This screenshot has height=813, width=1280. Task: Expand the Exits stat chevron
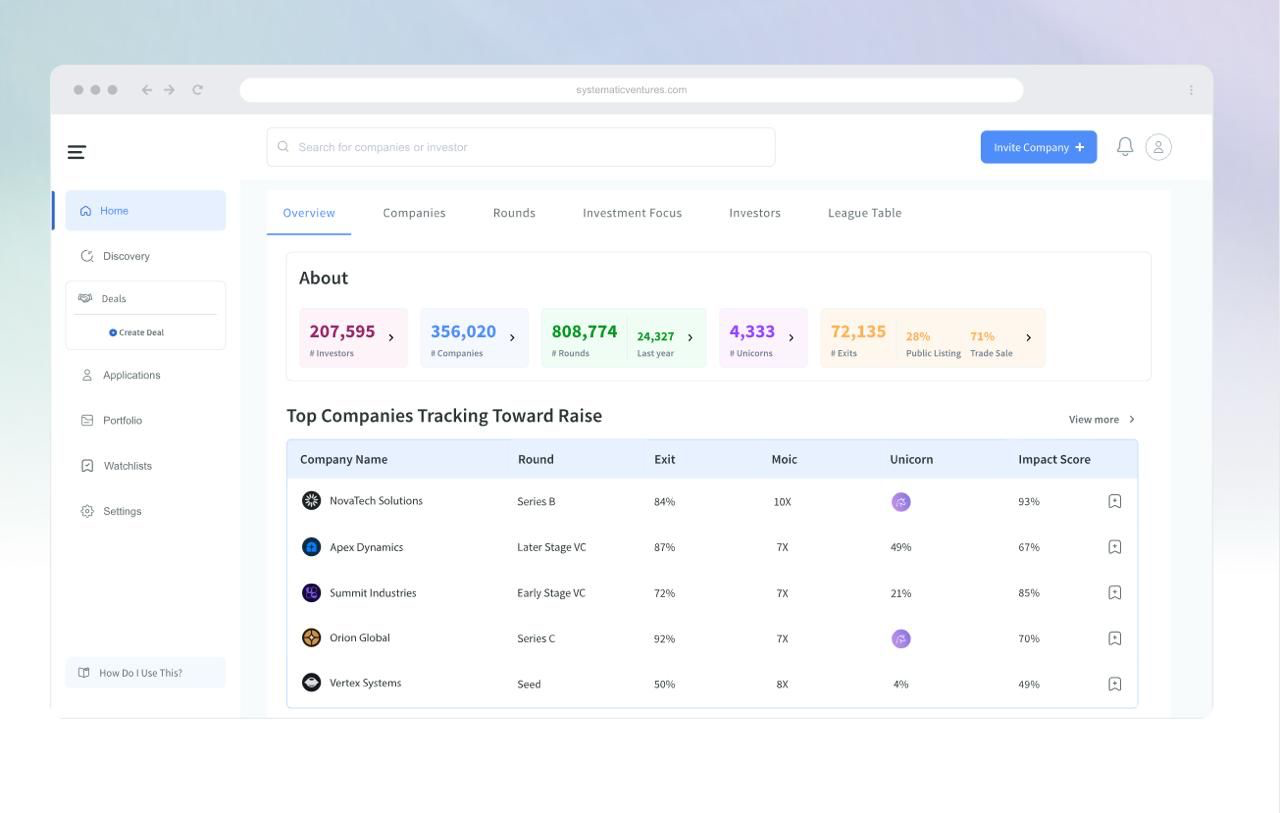1028,338
